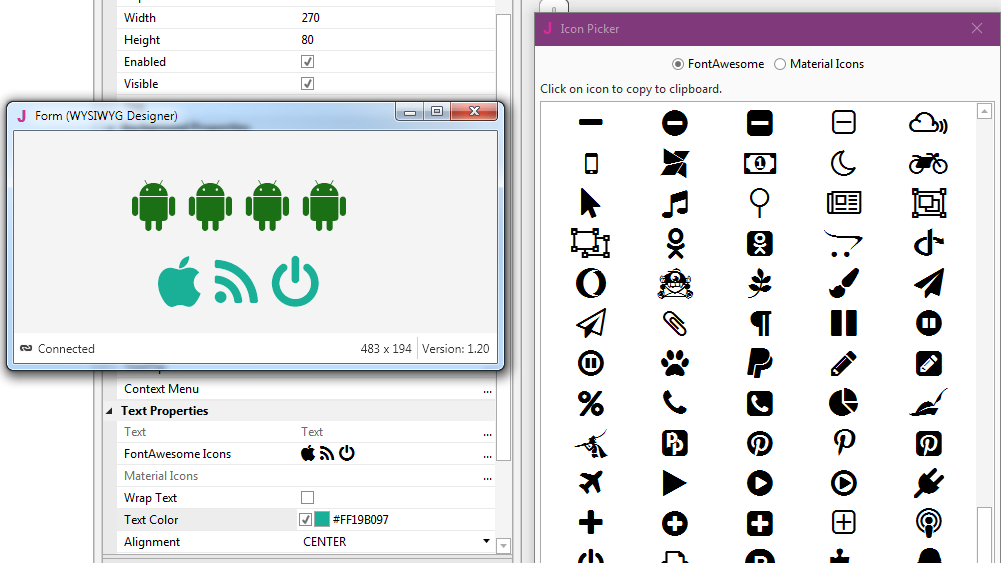This screenshot has height=563, width=1001.
Task: Copy the paragraph symbol icon
Action: click(x=760, y=324)
